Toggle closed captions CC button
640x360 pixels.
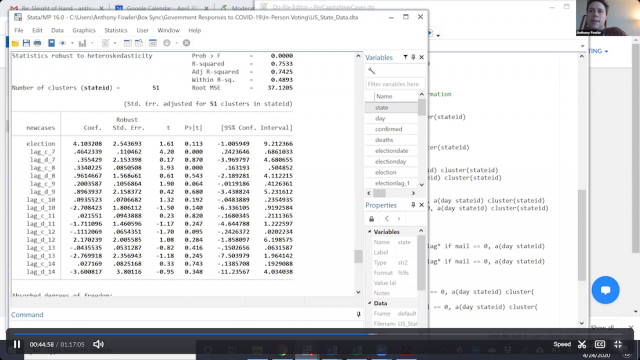tap(600, 344)
